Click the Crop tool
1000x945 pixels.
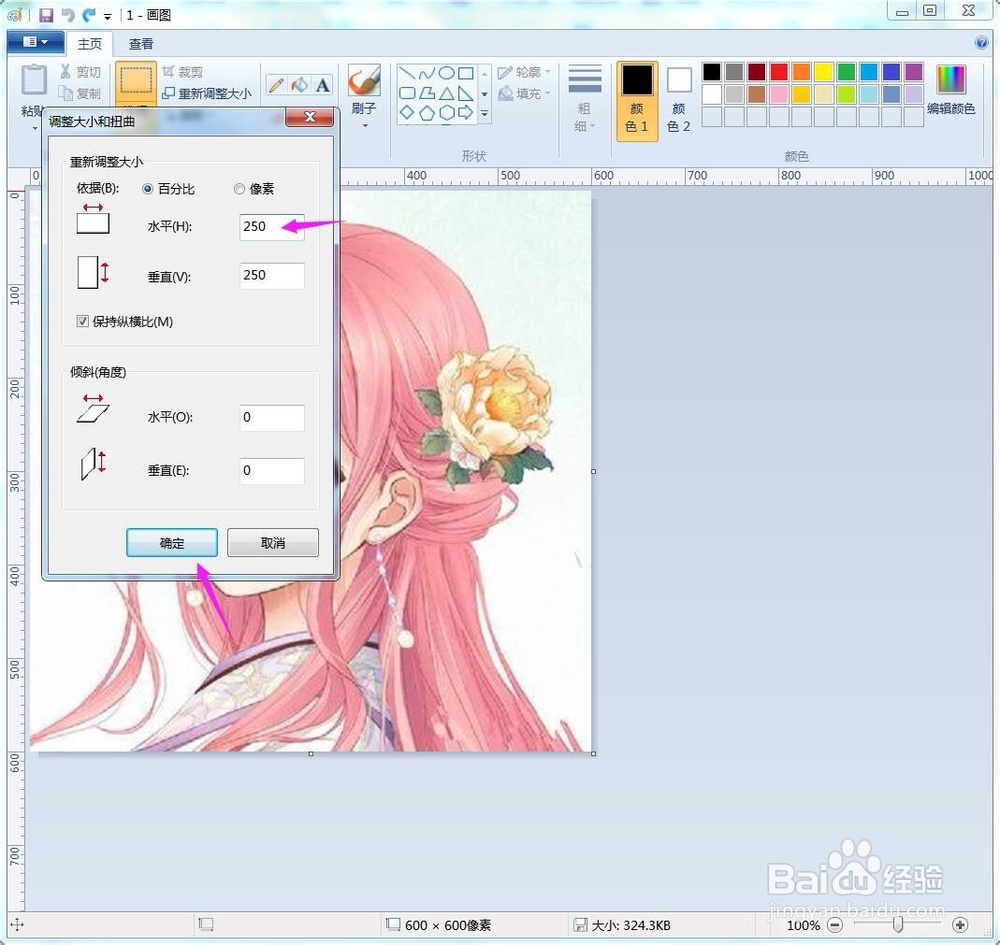183,71
